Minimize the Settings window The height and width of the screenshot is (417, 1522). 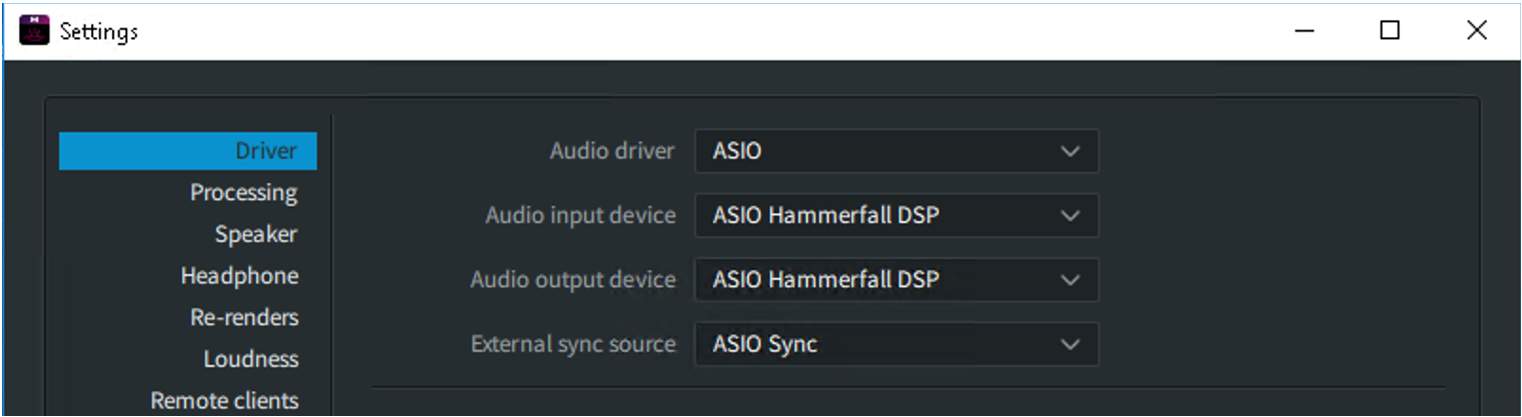(1304, 31)
